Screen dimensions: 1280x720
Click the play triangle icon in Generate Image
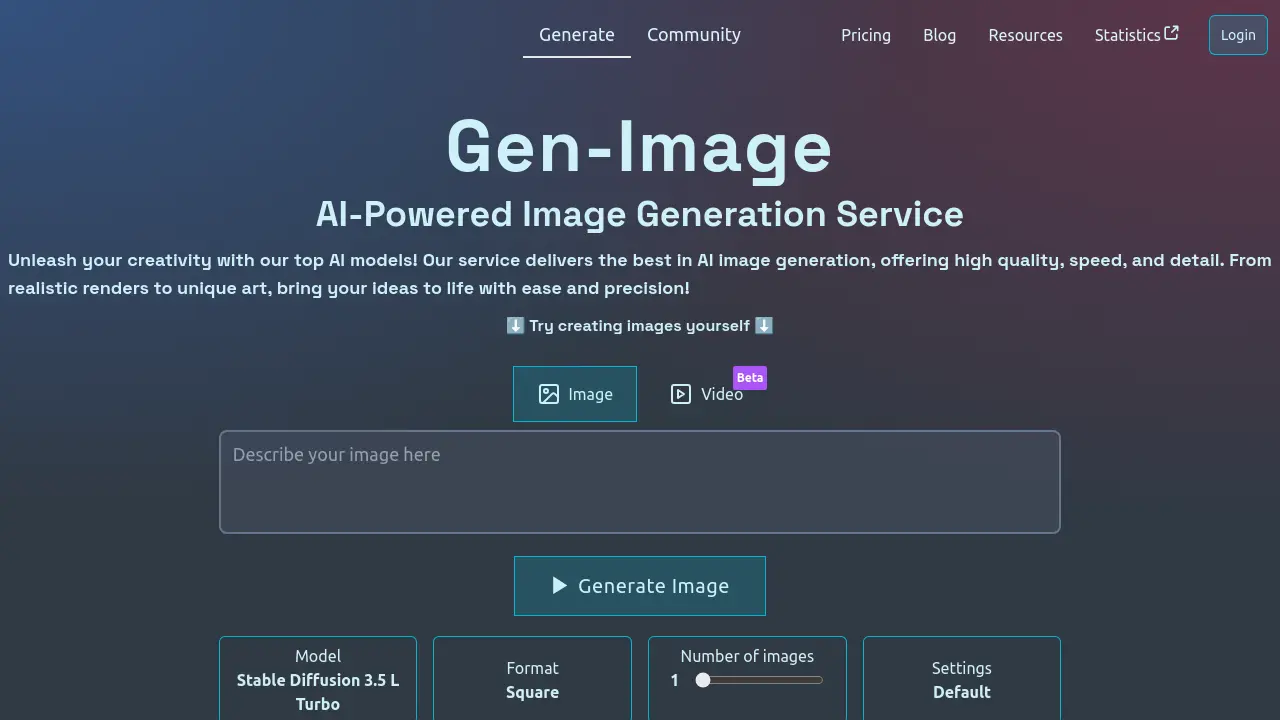click(560, 585)
